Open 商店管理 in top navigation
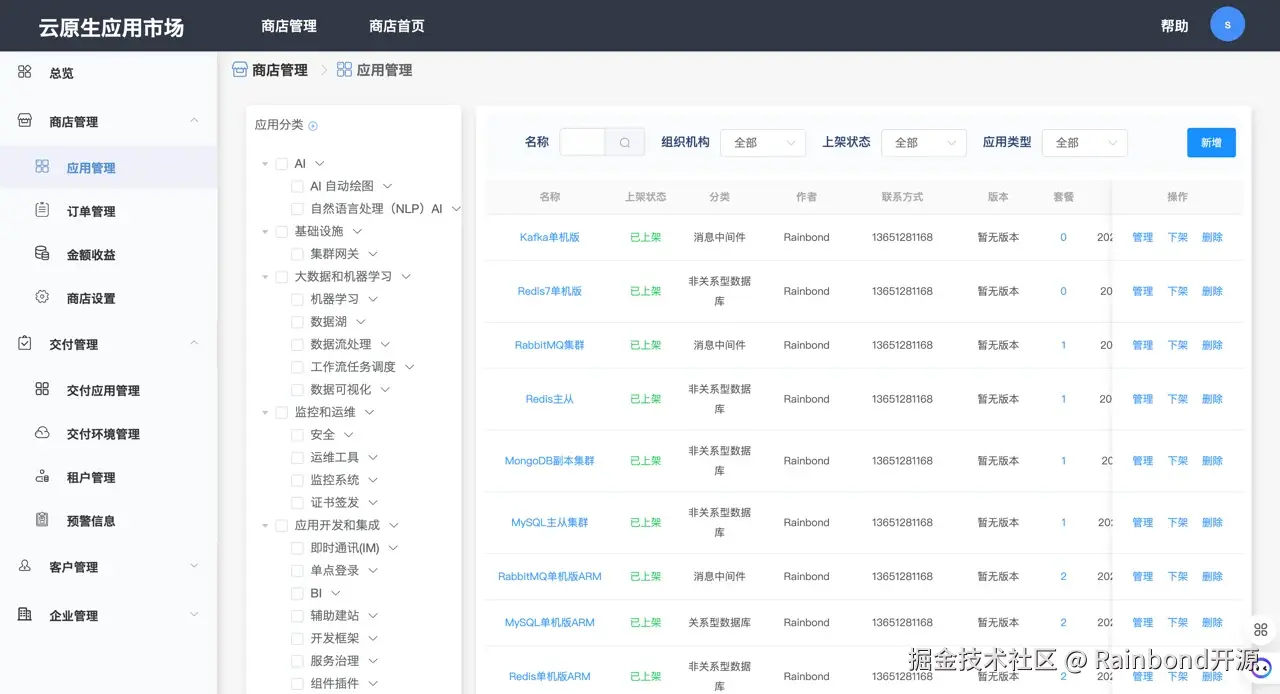 [289, 26]
